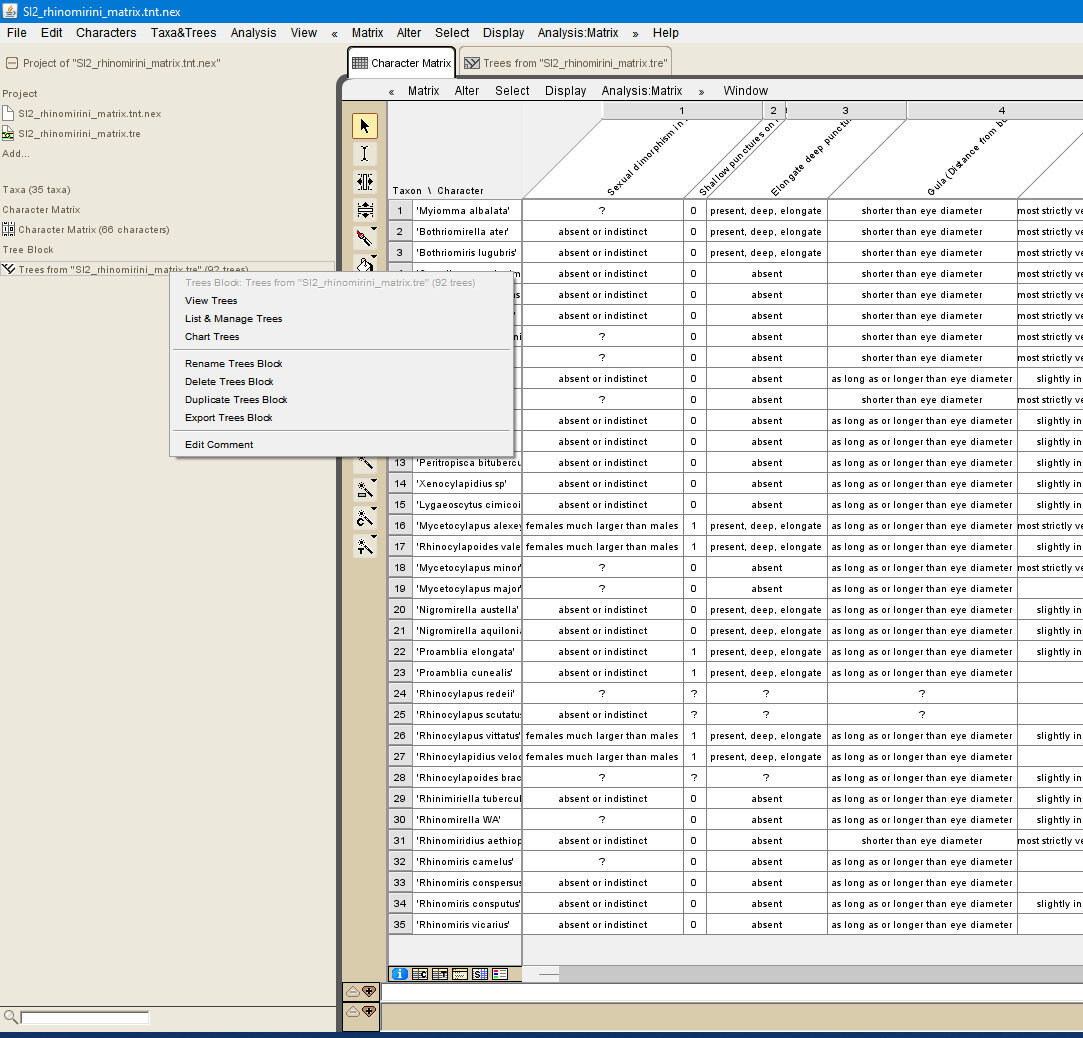Image resolution: width=1083 pixels, height=1038 pixels.
Task: Click the magnifier search icon at bottom left
Action: click(x=10, y=1017)
